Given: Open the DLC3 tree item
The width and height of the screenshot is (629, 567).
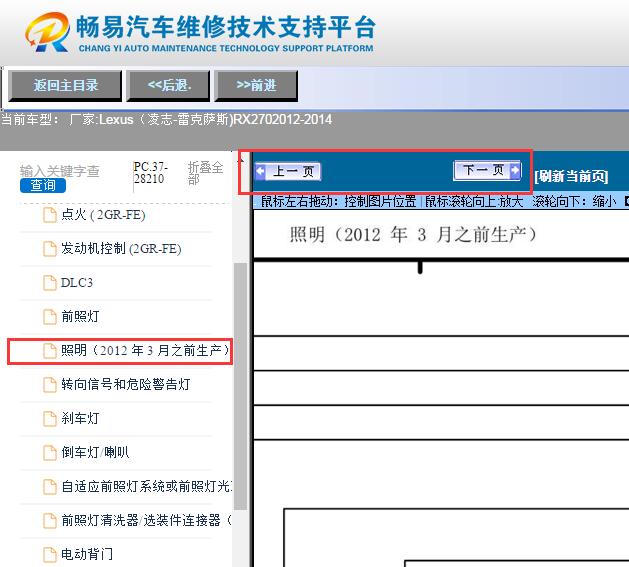Looking at the screenshot, I should pyautogui.click(x=77, y=282).
